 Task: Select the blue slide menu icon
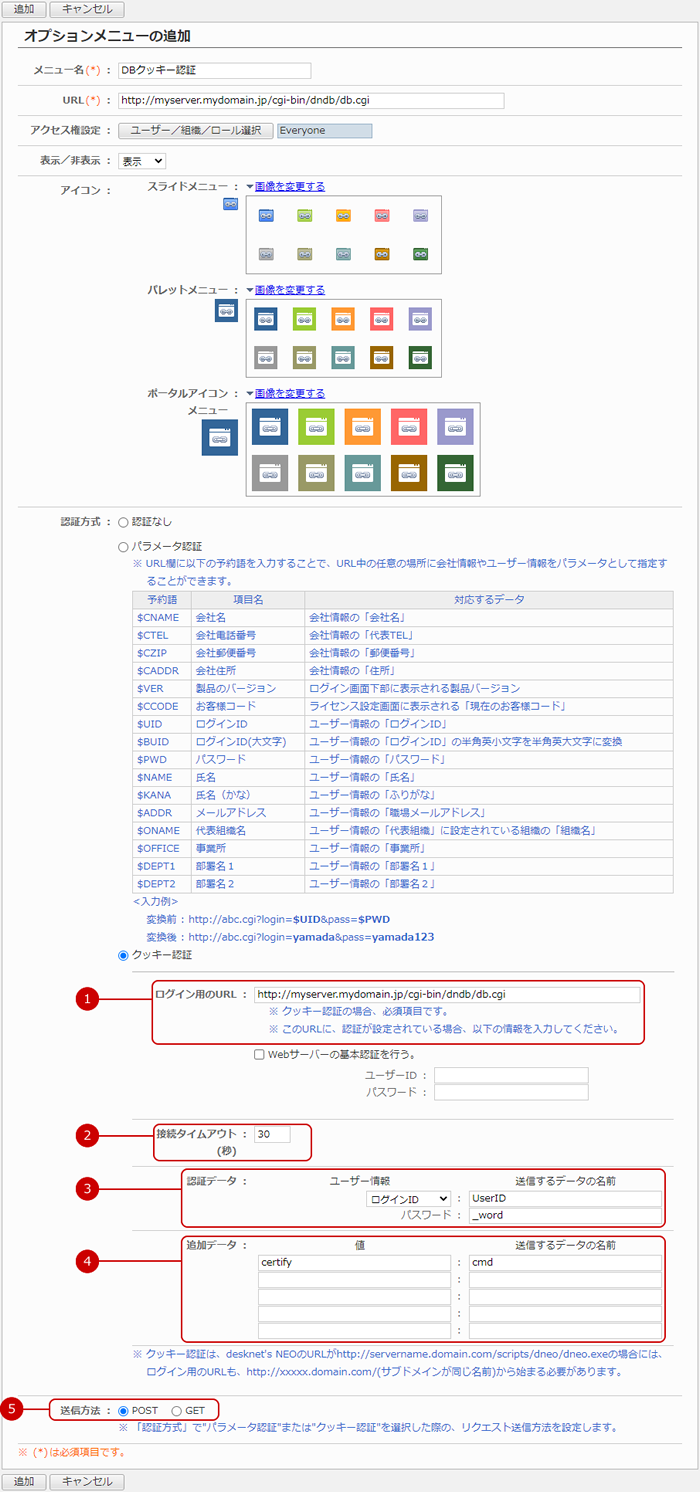point(266,215)
